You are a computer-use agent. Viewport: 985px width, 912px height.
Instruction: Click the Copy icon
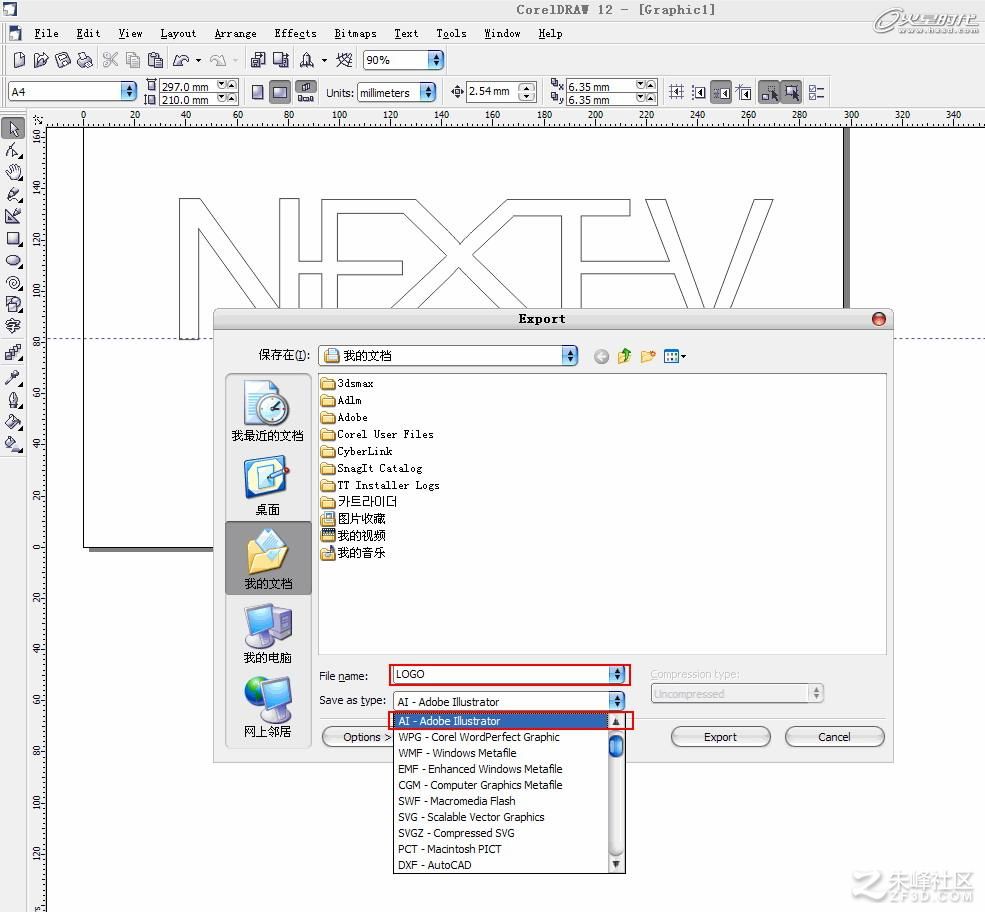(x=133, y=60)
